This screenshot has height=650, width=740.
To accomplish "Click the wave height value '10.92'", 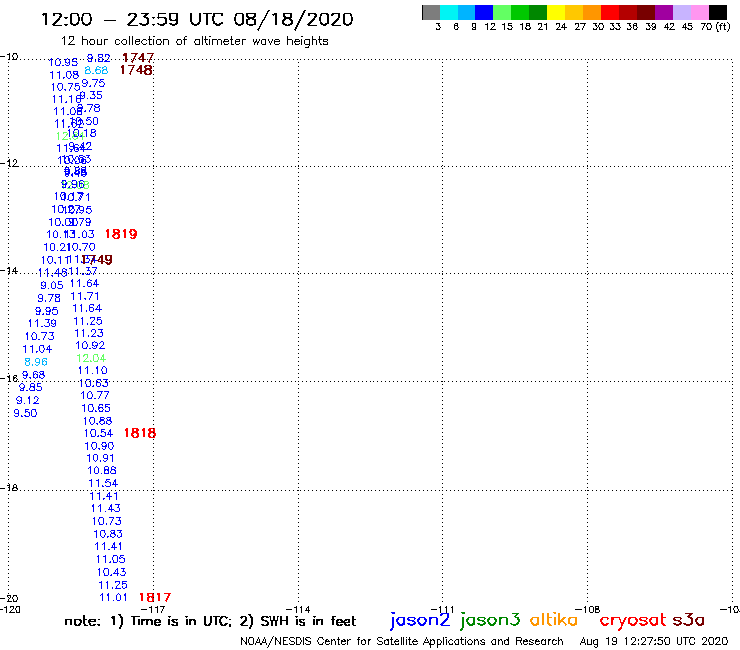I will [x=90, y=346].
